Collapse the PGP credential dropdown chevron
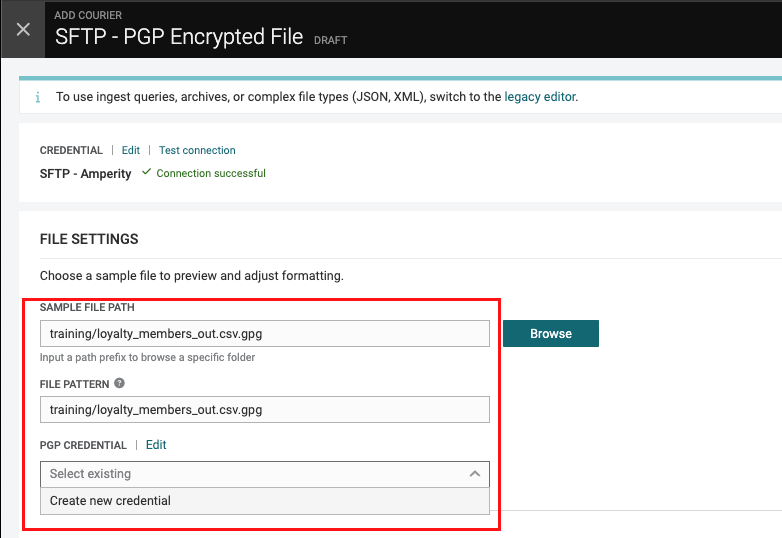 coord(475,474)
